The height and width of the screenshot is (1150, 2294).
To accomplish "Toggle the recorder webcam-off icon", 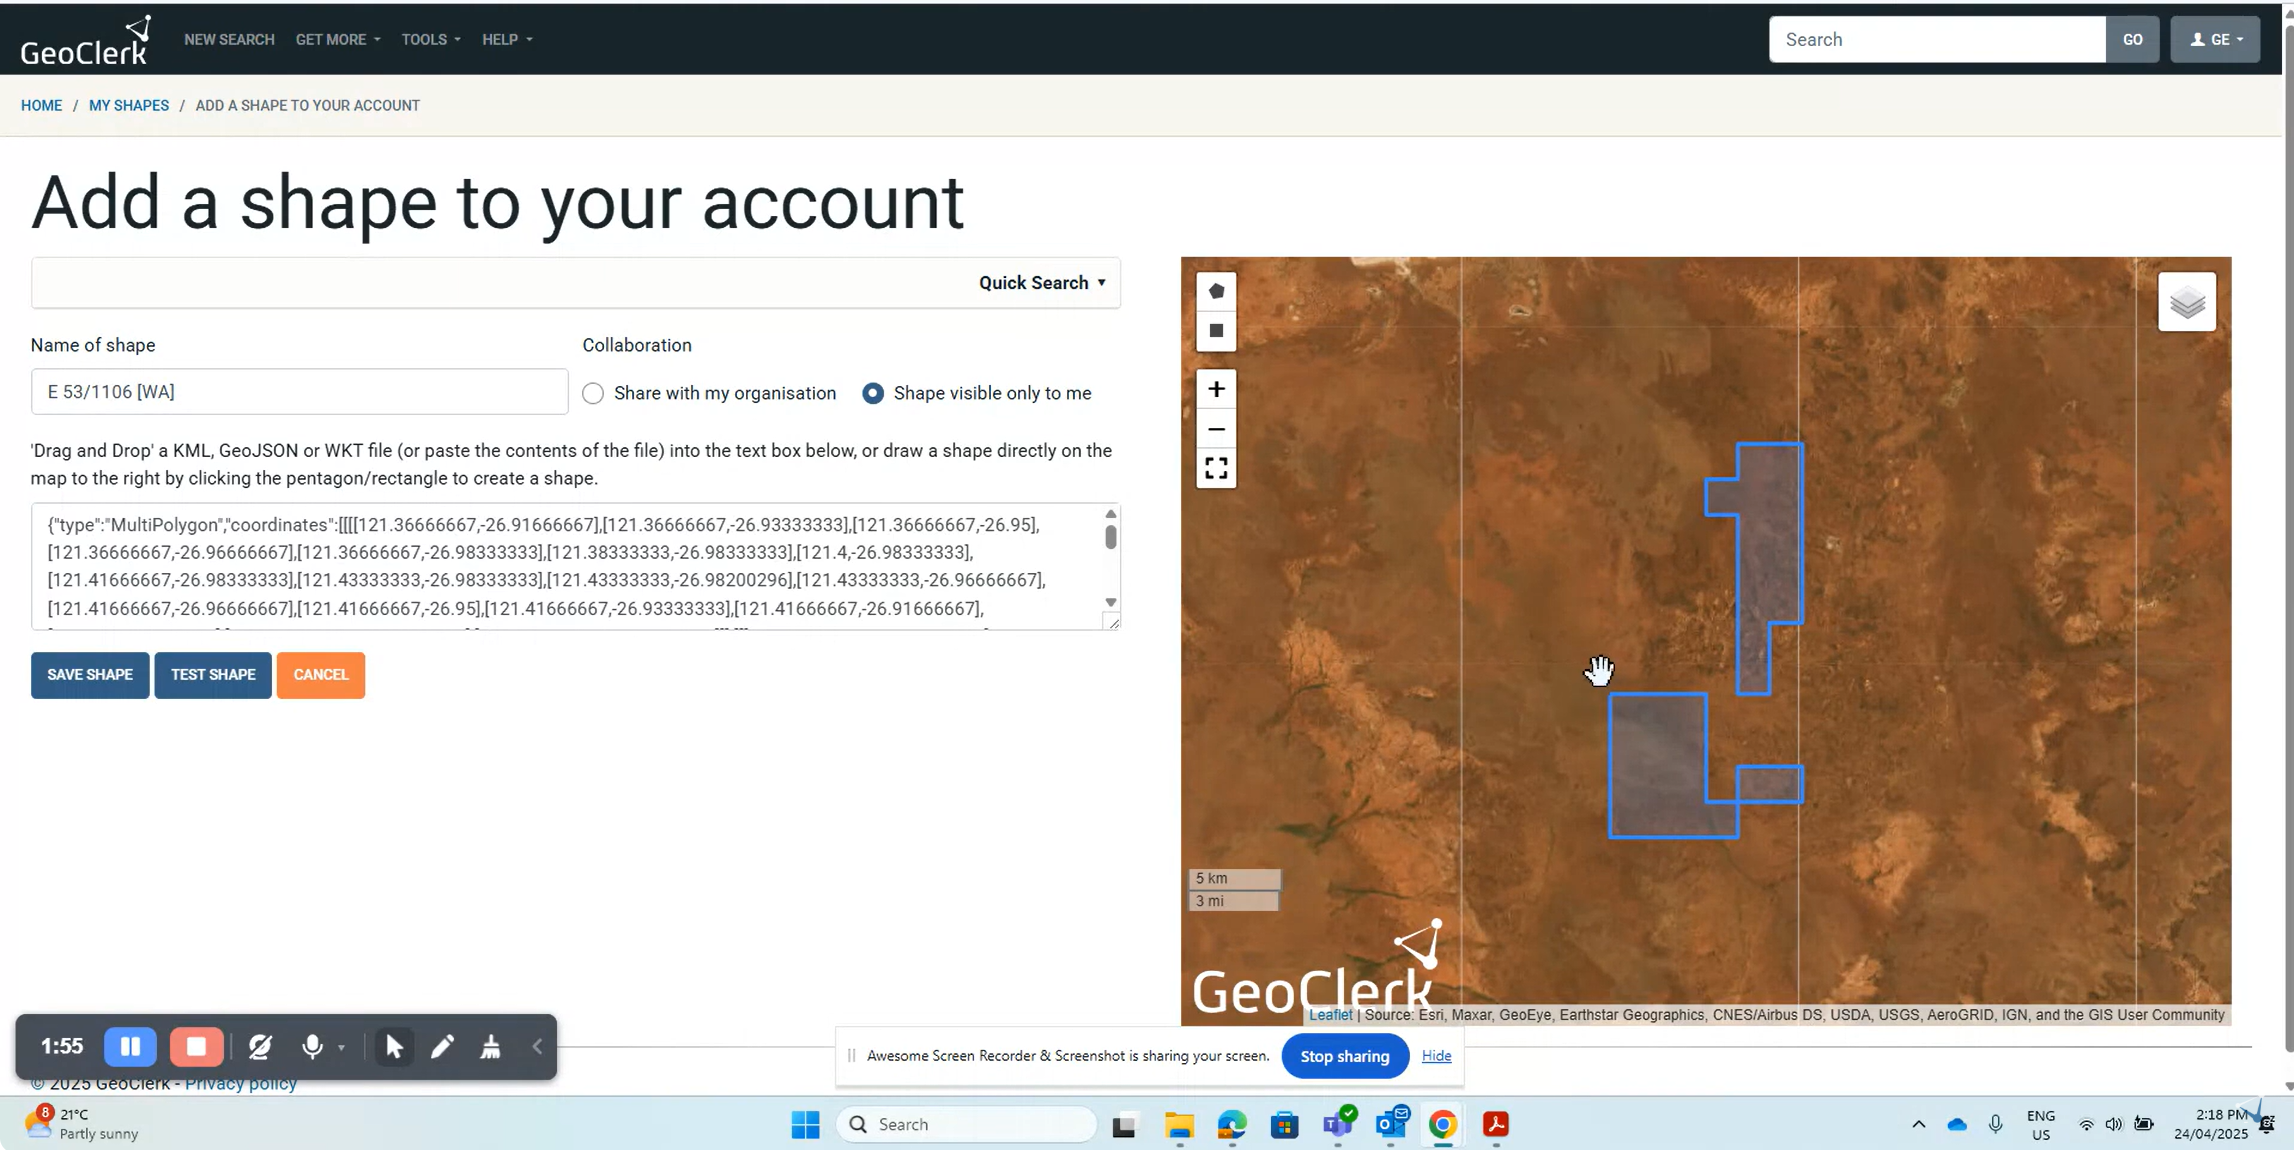I will 260,1047.
